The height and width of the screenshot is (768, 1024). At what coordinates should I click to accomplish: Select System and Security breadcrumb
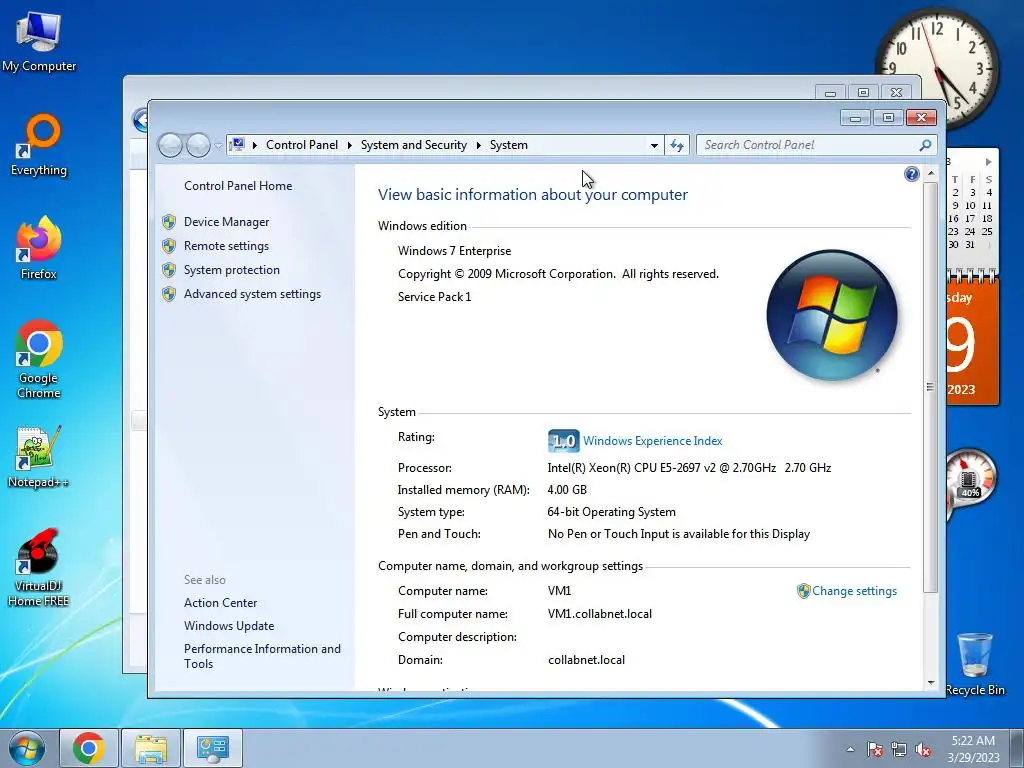(414, 145)
